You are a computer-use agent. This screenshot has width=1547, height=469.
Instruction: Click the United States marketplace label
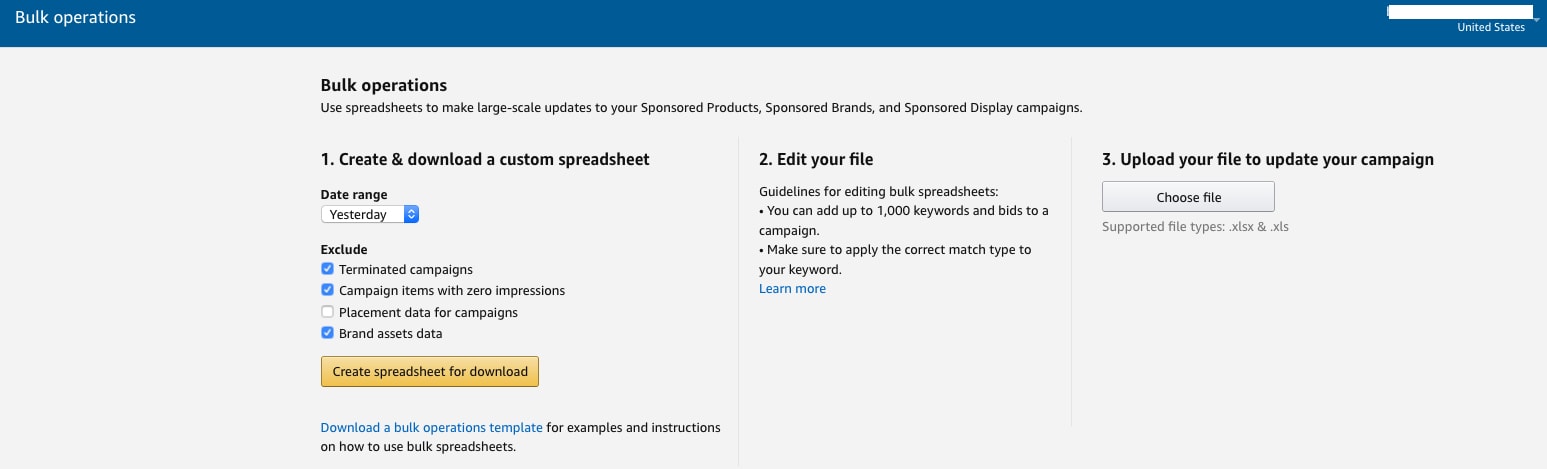pos(1491,28)
